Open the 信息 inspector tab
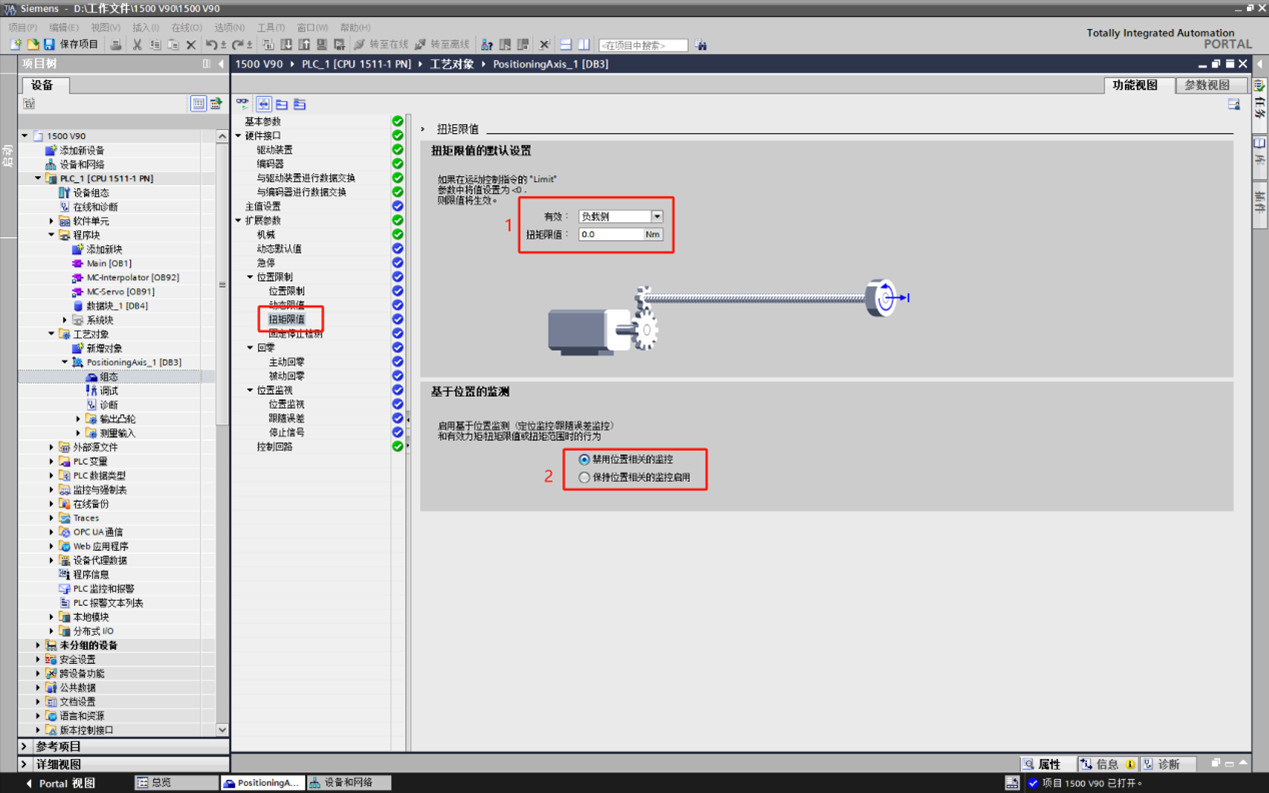Viewport: 1269px width, 793px height. [x=1107, y=764]
